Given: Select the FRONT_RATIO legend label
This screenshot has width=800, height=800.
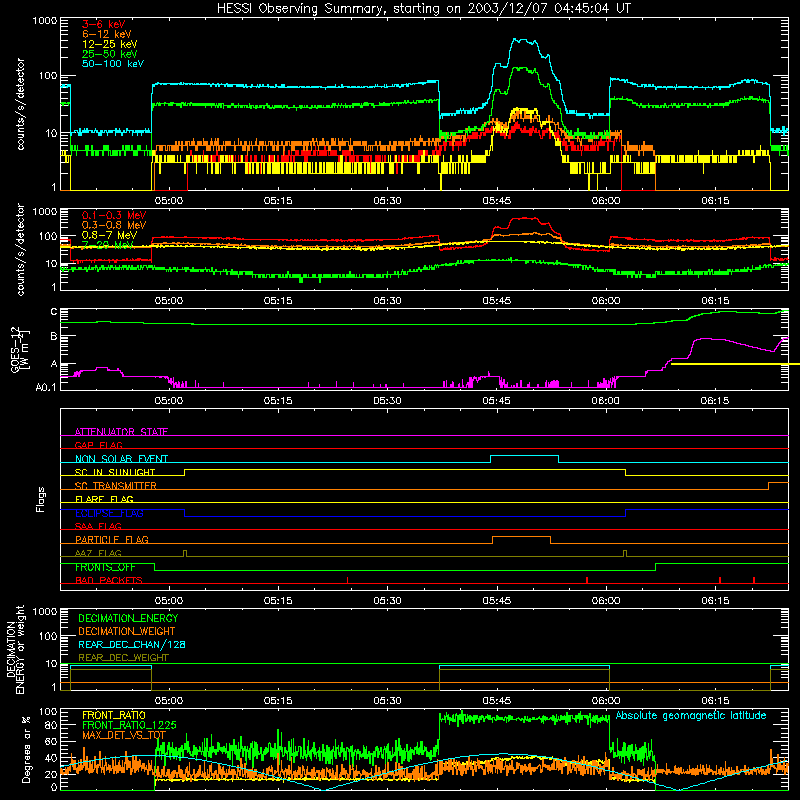Looking at the screenshot, I should pyautogui.click(x=114, y=716).
